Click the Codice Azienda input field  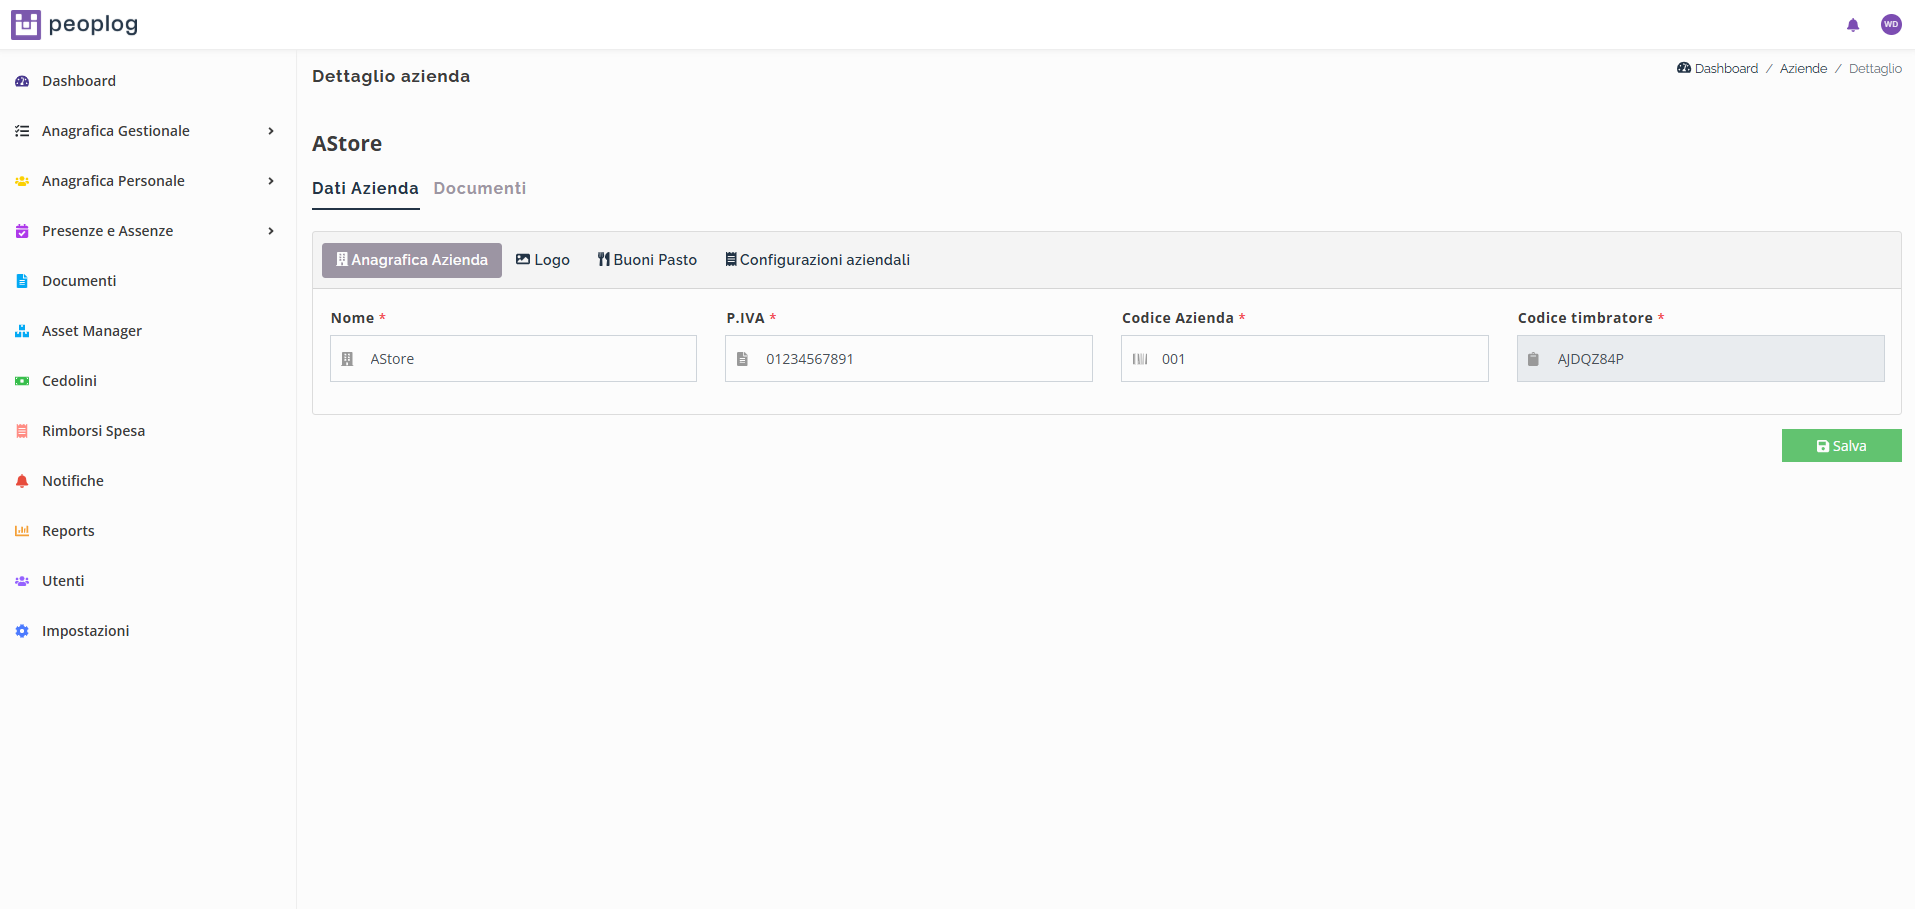pyautogui.click(x=1315, y=359)
